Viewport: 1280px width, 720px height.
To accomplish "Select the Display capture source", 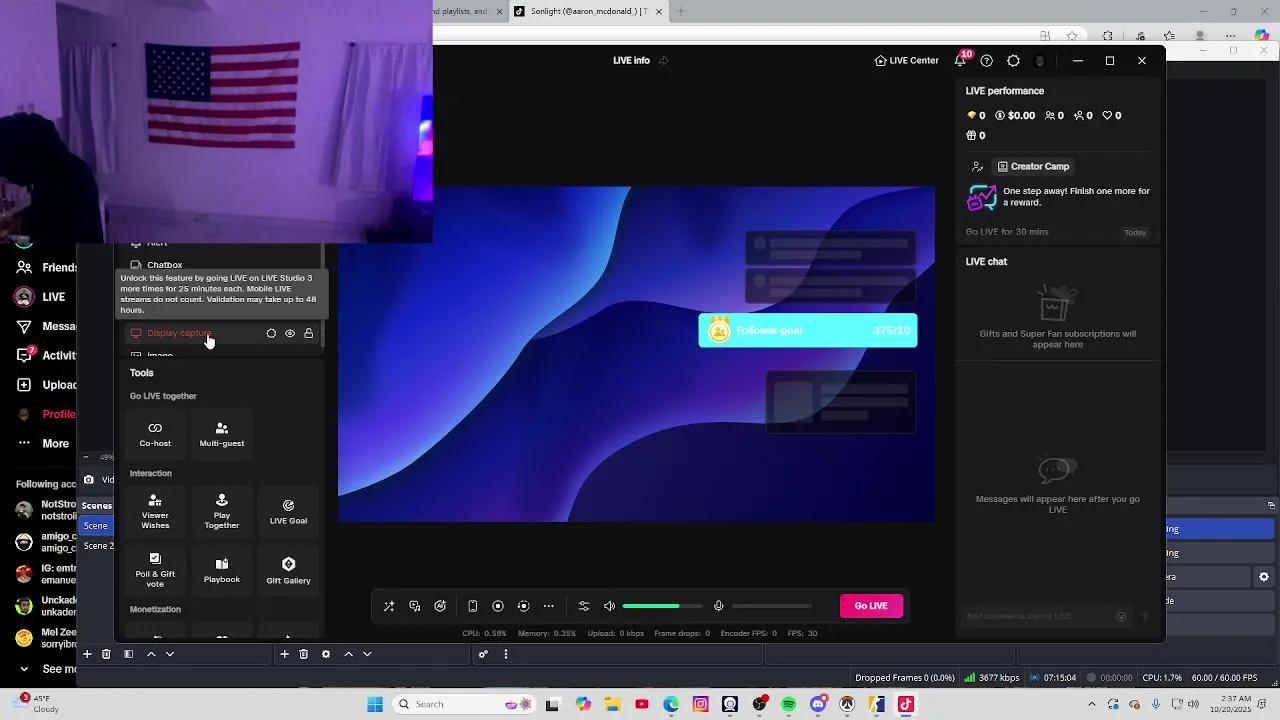I will [x=222, y=333].
